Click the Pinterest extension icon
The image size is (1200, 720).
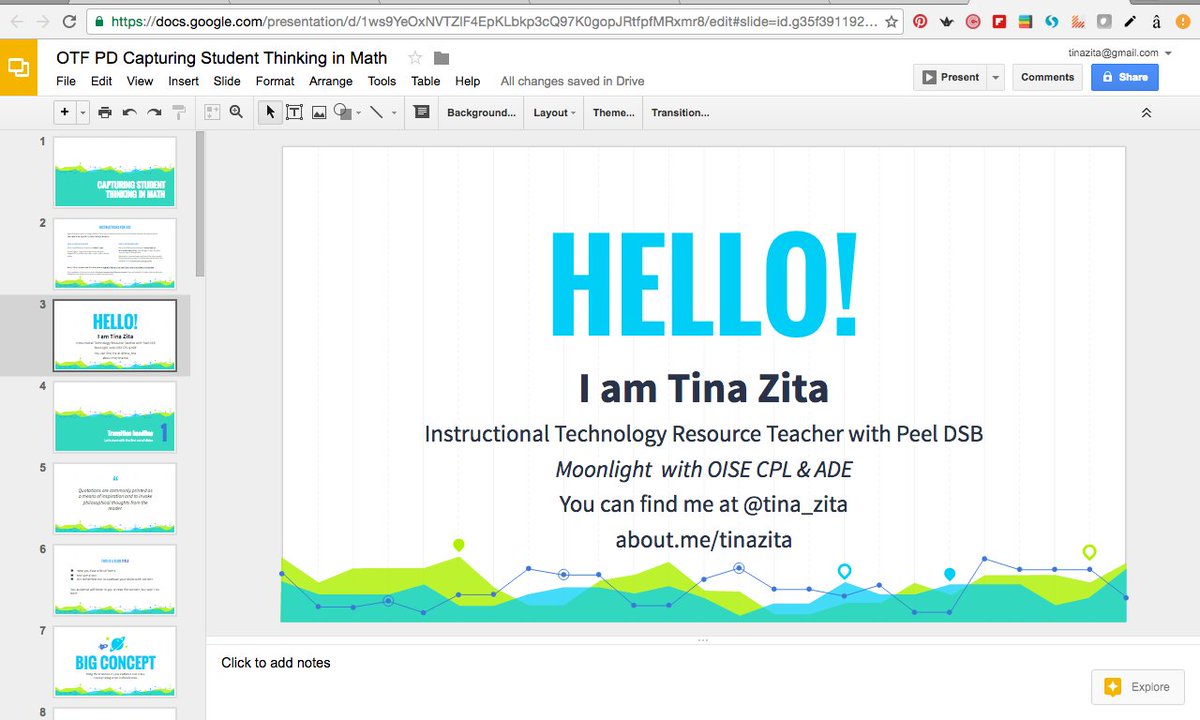click(920, 20)
